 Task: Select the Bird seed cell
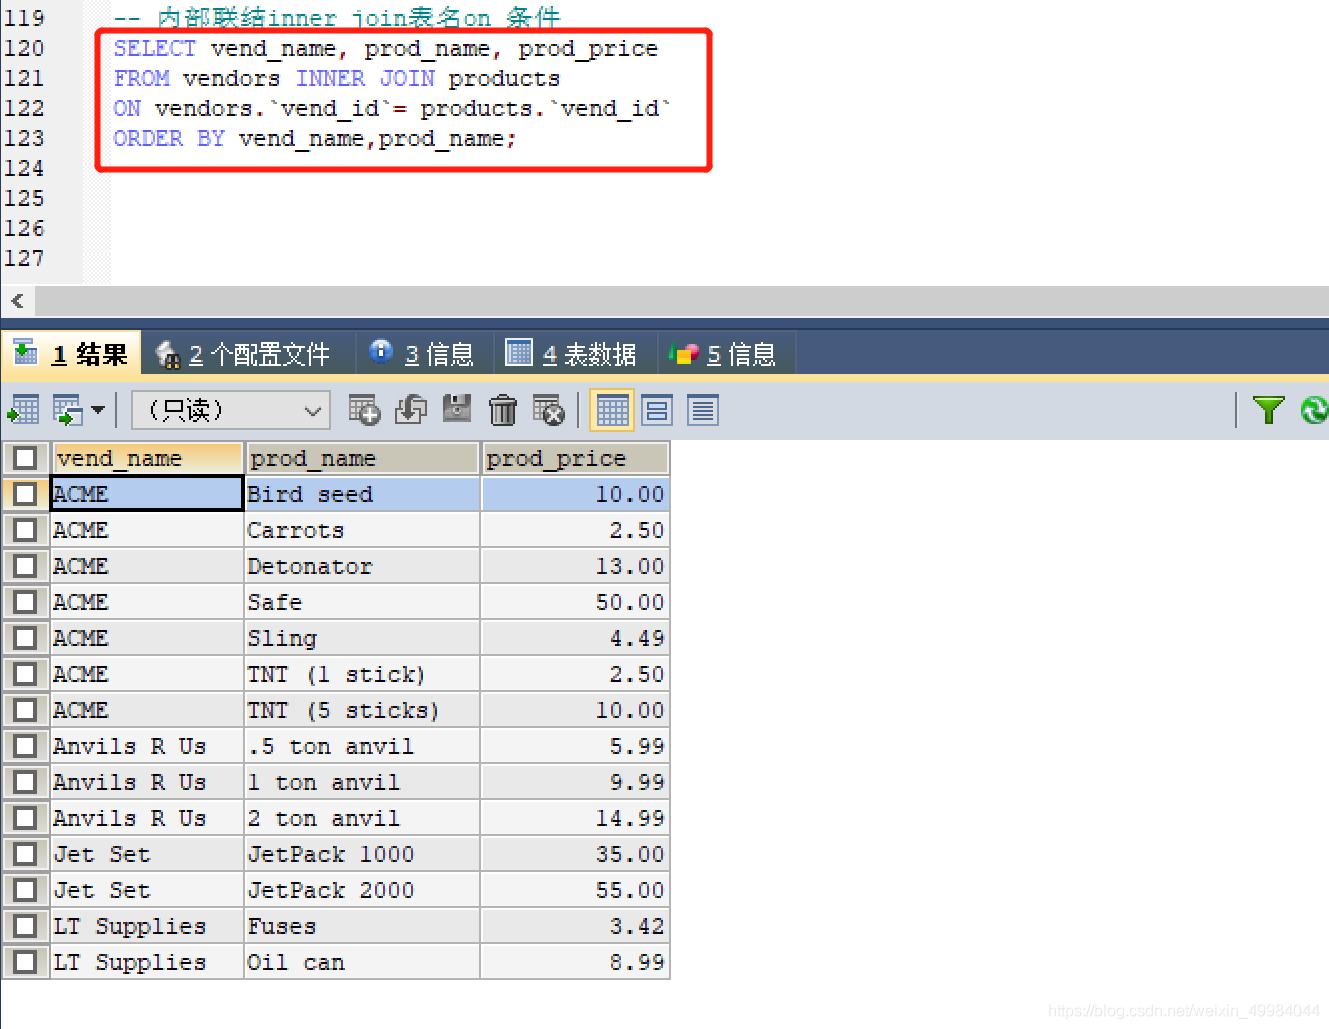(362, 494)
